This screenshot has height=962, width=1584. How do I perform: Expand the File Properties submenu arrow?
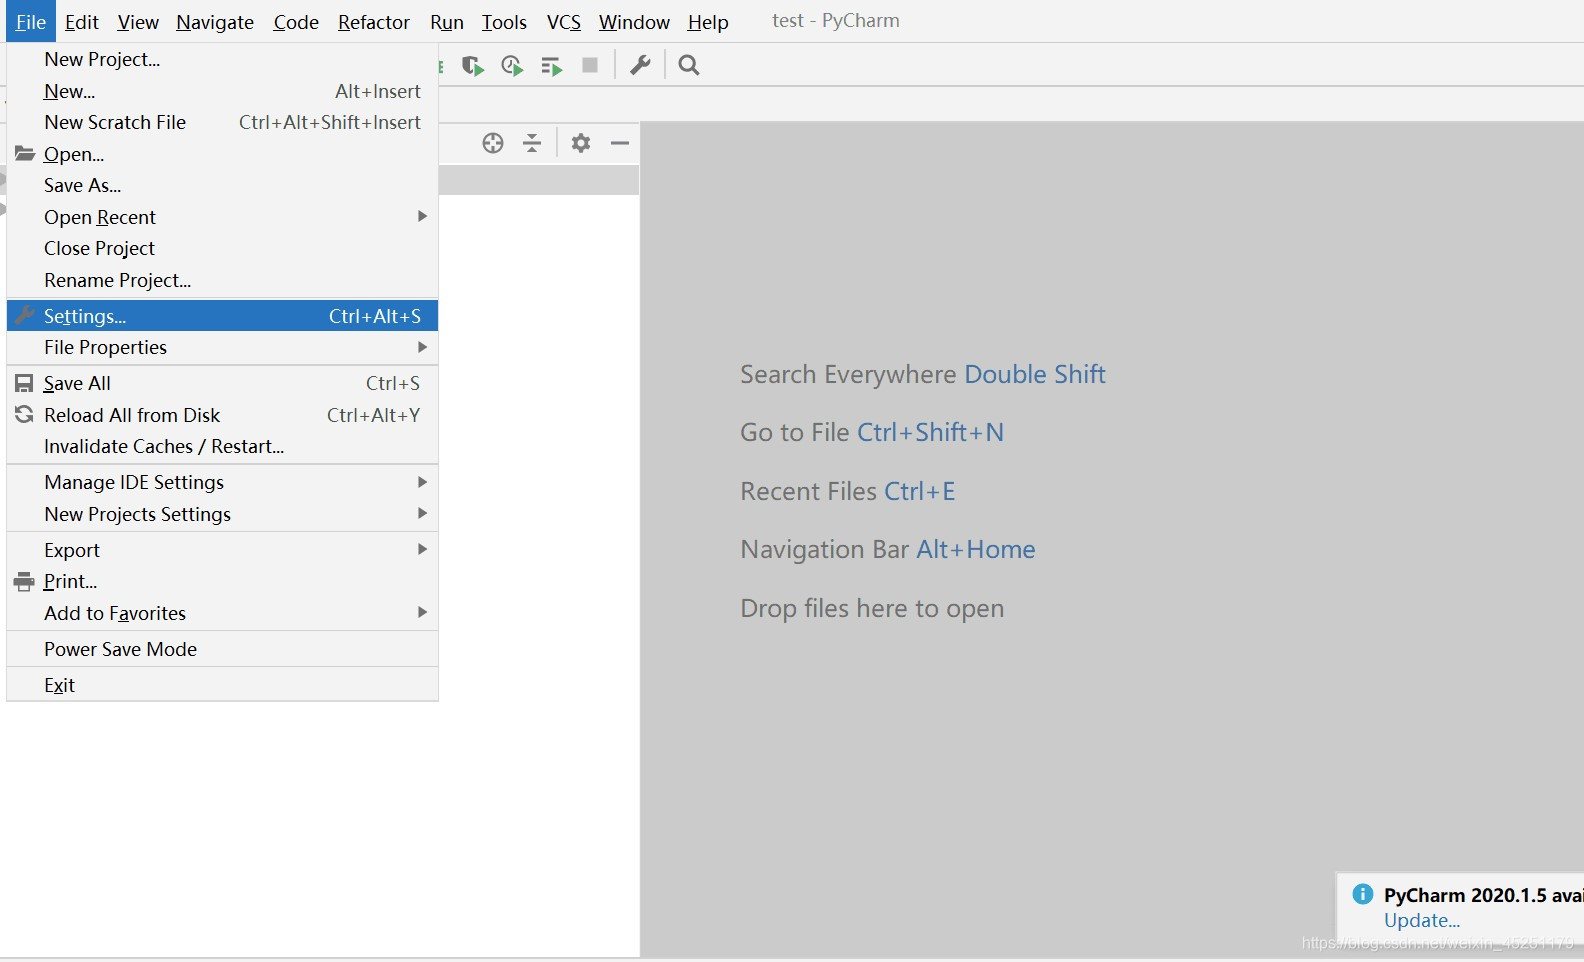[422, 347]
